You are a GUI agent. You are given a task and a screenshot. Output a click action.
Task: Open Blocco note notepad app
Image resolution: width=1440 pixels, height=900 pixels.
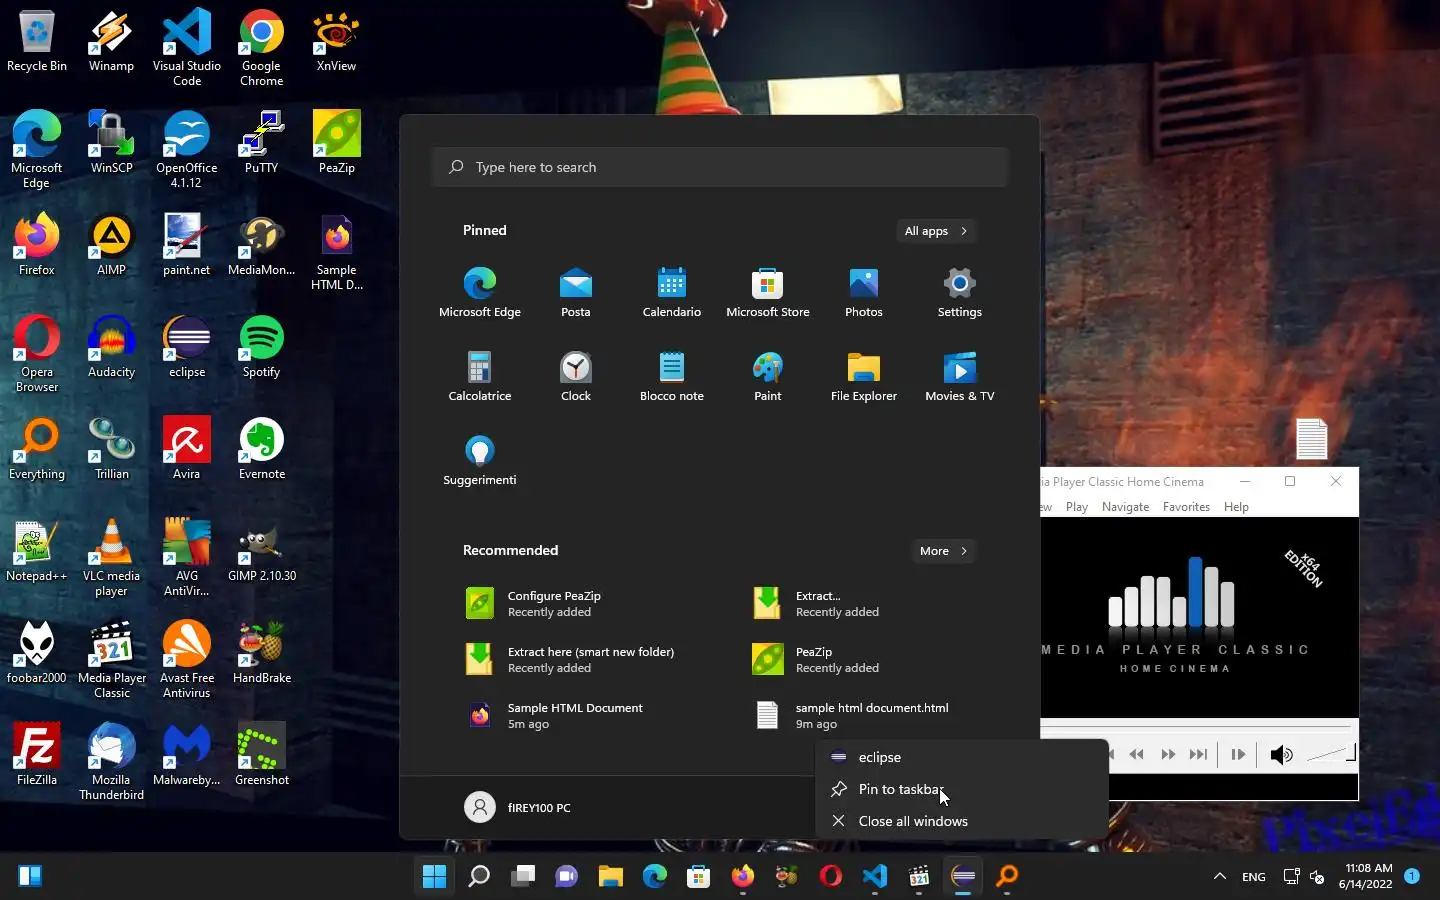[672, 376]
